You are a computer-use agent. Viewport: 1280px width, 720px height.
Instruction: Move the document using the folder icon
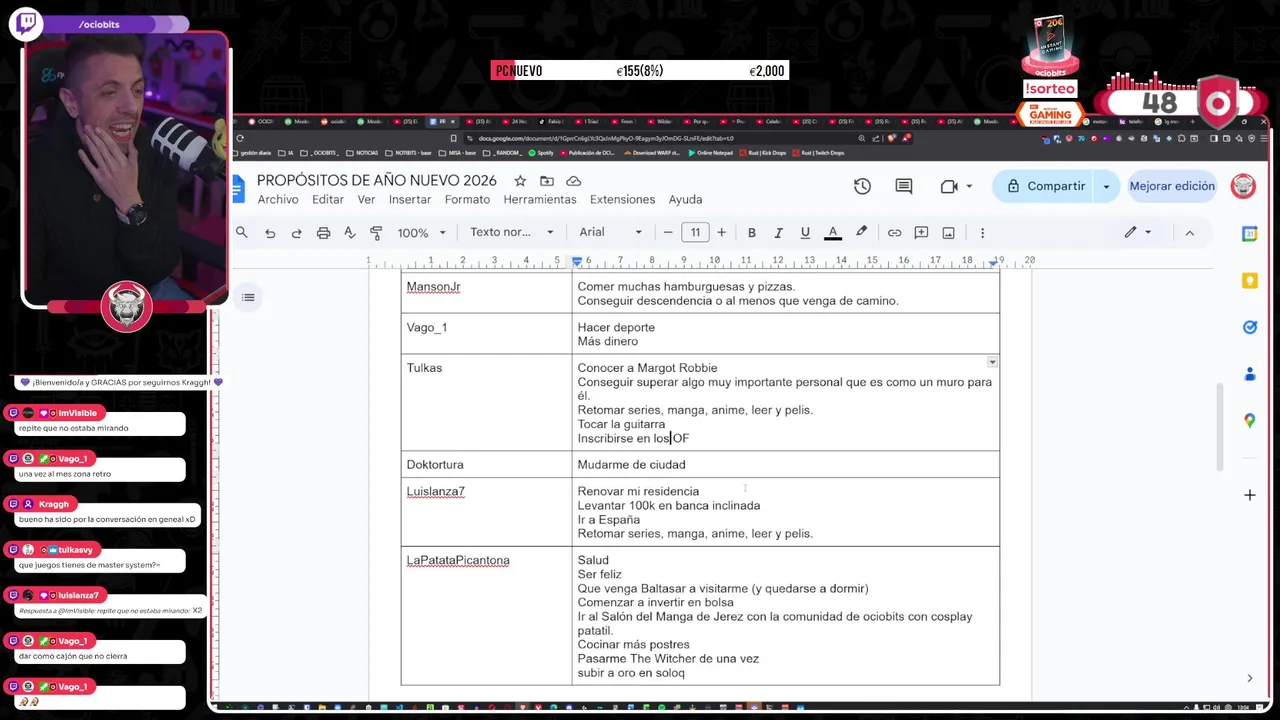[x=547, y=181]
